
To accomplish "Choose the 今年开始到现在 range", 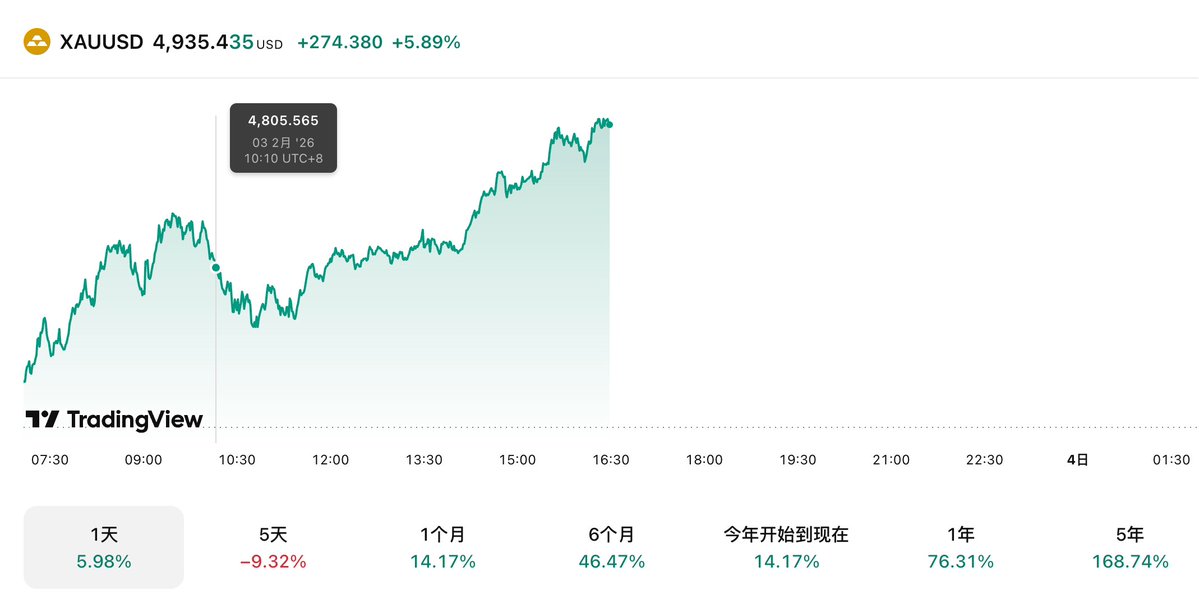I will [x=786, y=547].
